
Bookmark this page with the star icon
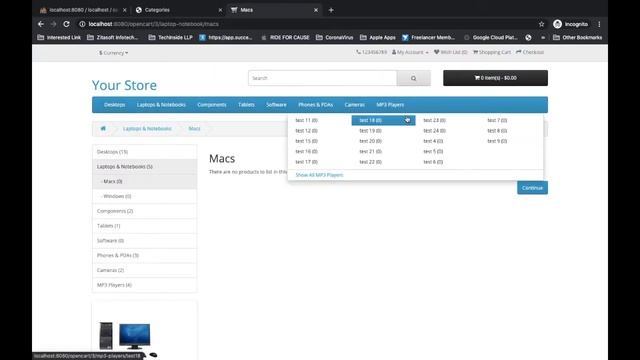pyautogui.click(x=541, y=24)
